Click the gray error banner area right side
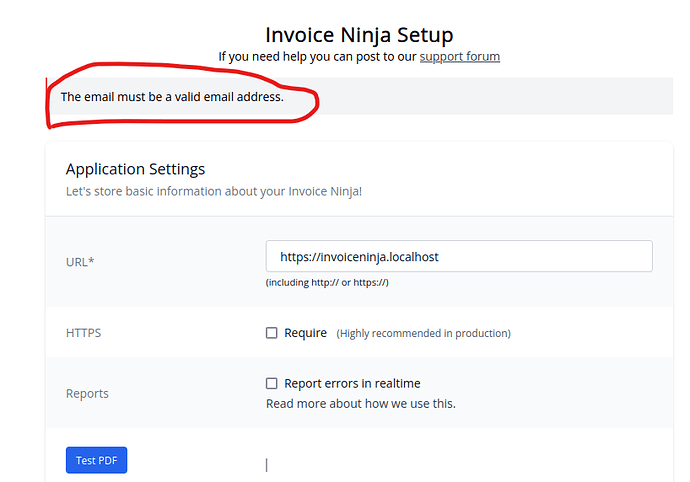 pos(497,96)
